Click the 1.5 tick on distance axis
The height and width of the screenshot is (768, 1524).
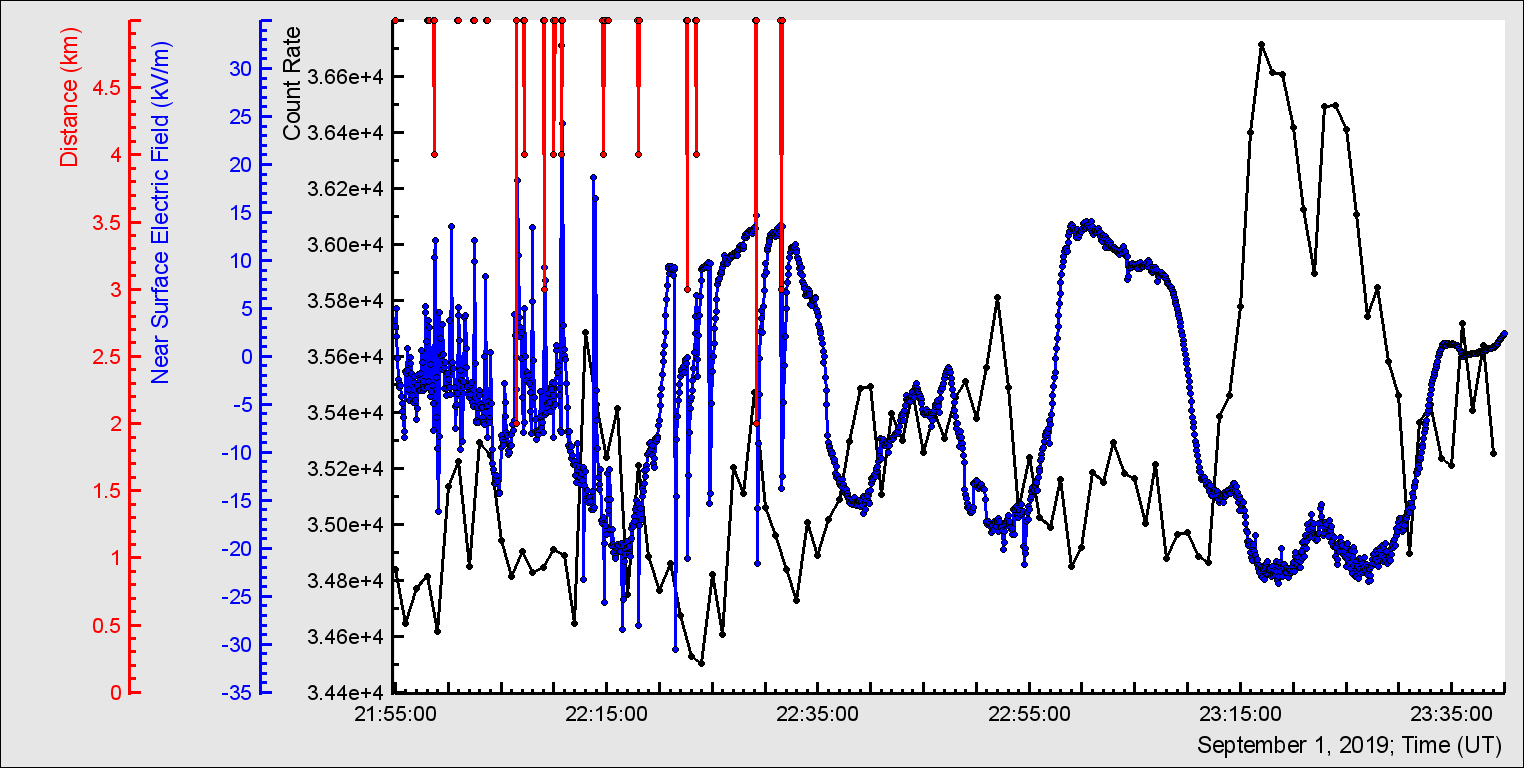[107, 492]
